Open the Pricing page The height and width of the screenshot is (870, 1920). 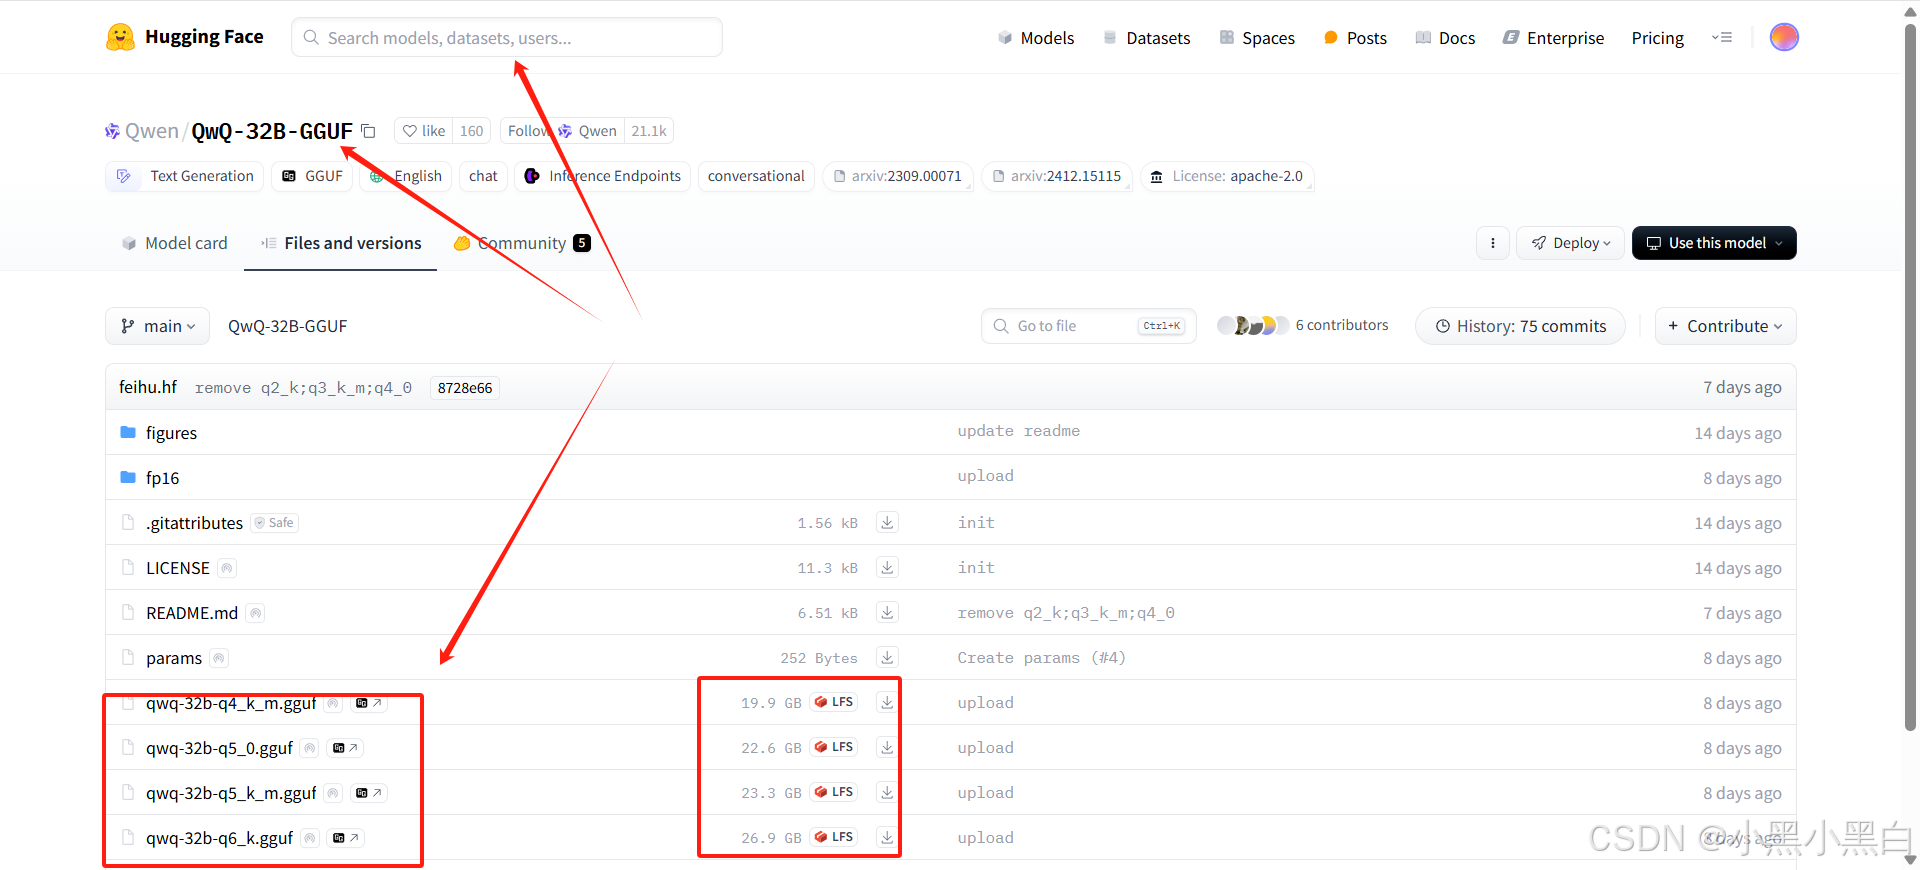tap(1657, 38)
